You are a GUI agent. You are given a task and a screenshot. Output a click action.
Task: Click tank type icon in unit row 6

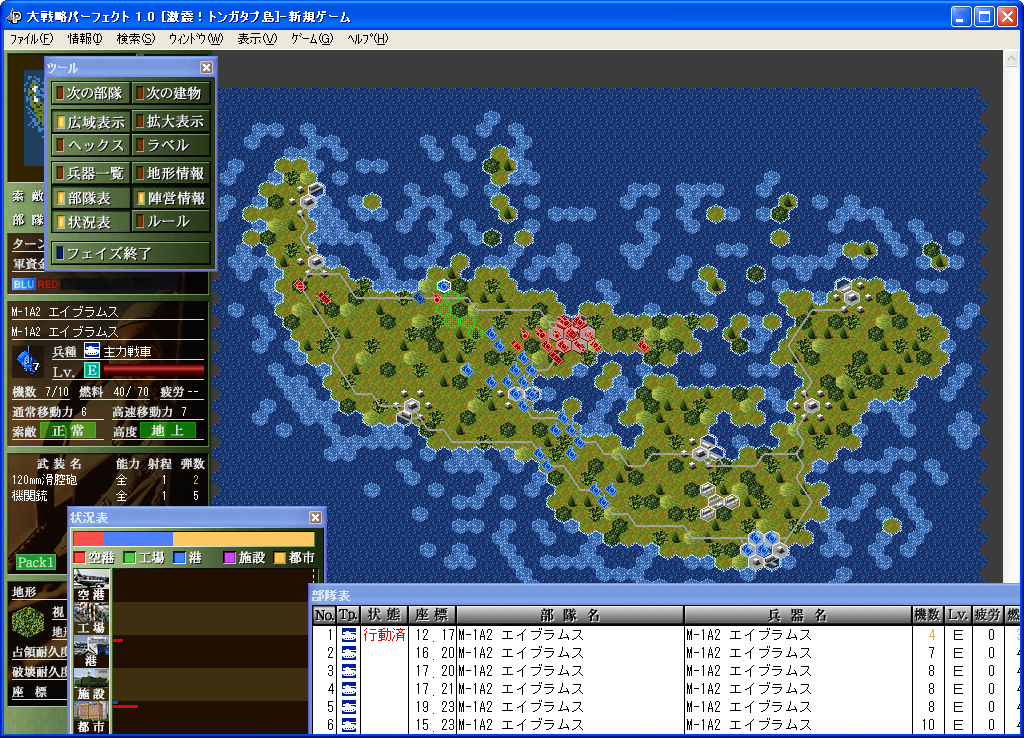click(x=349, y=725)
